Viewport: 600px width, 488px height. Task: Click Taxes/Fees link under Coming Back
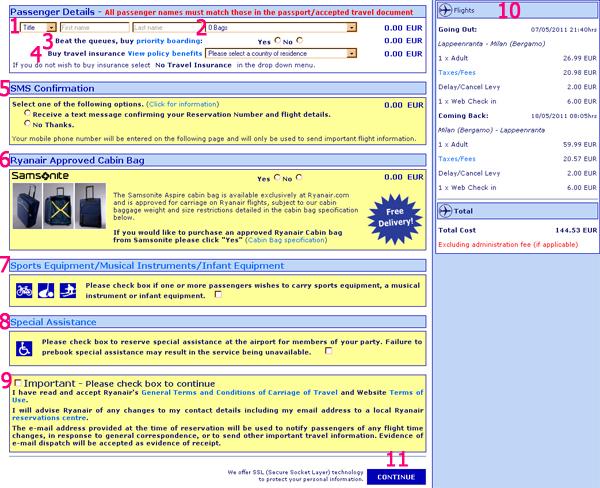click(x=457, y=159)
